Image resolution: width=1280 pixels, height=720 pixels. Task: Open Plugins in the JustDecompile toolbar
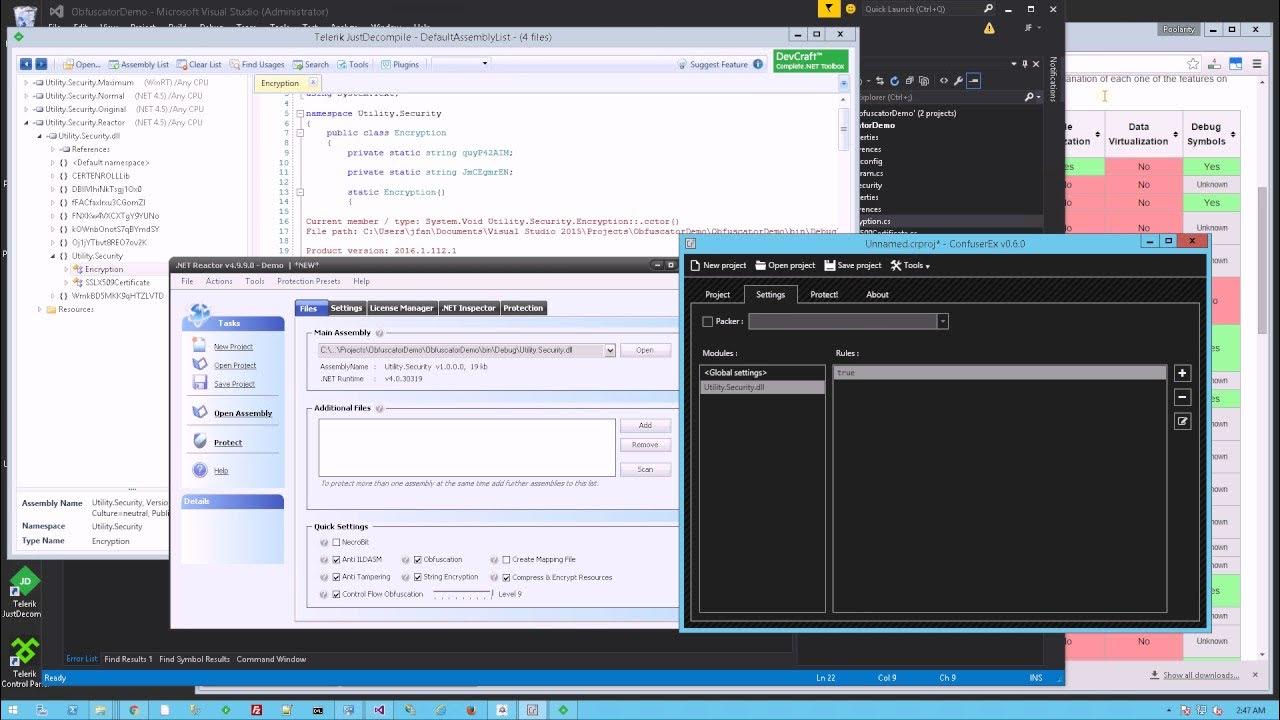(x=399, y=64)
